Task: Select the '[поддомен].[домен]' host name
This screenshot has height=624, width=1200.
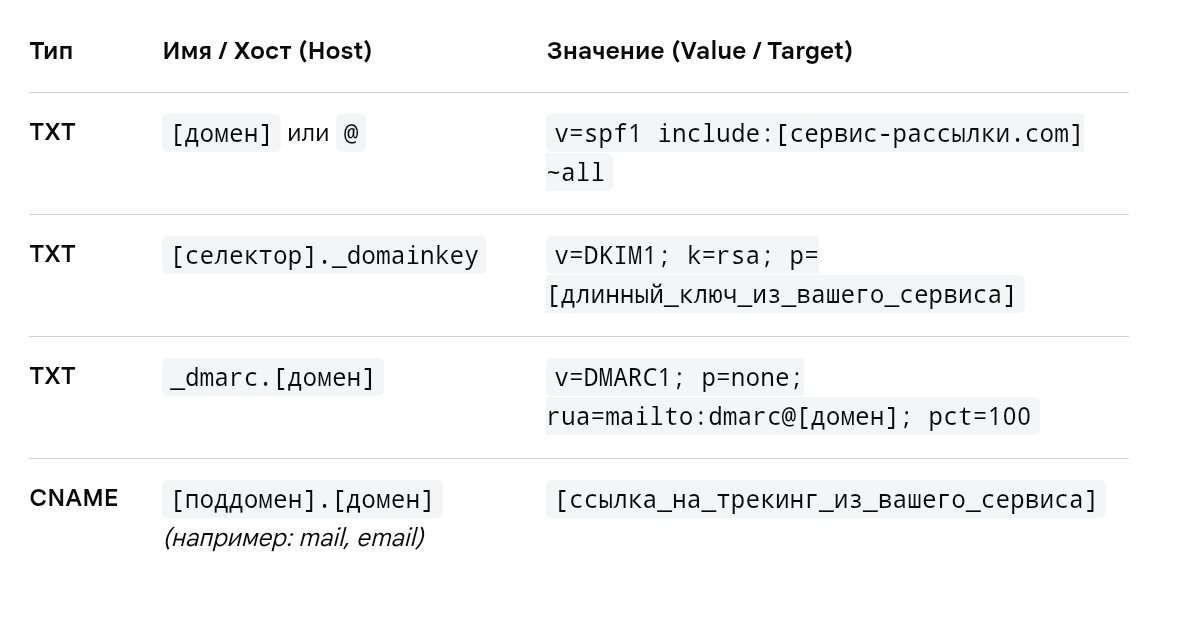Action: tap(302, 499)
